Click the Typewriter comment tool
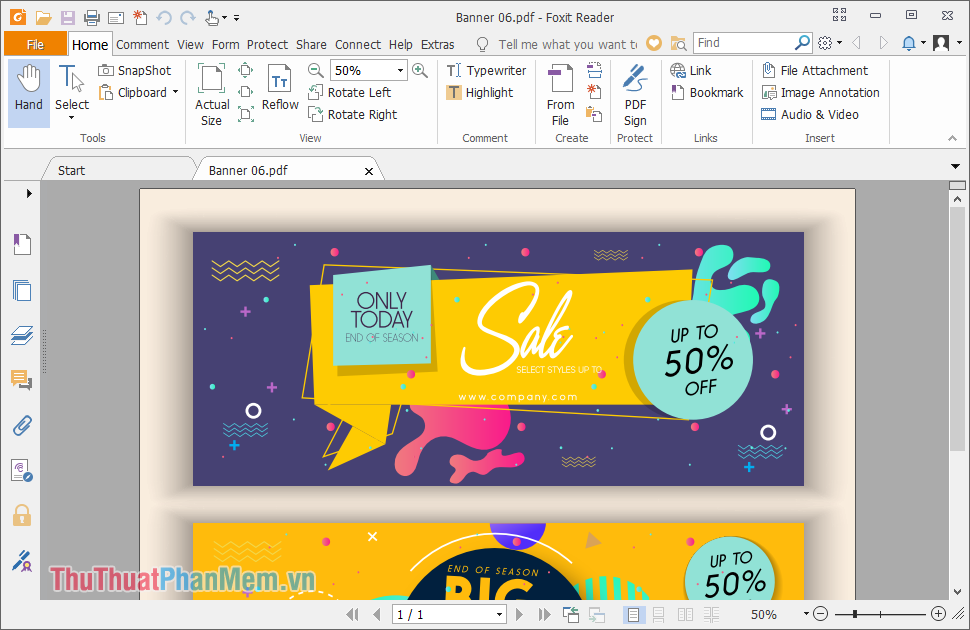The height and width of the screenshot is (630, 970). click(486, 71)
